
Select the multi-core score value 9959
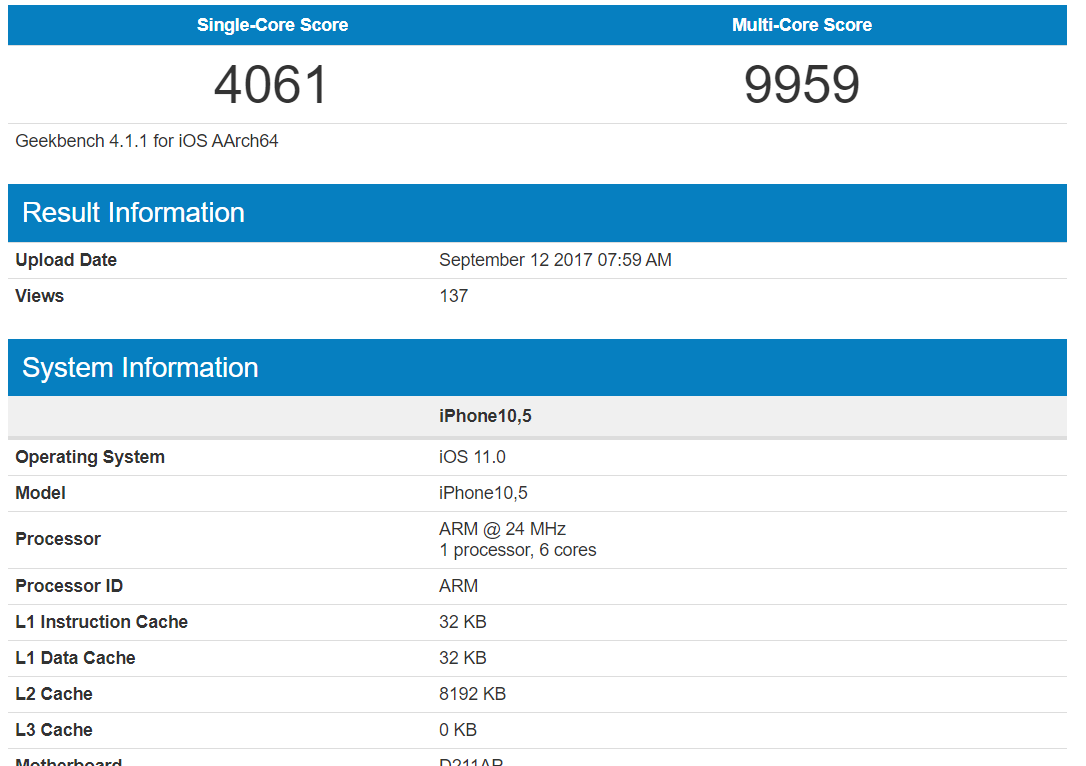[x=801, y=85]
